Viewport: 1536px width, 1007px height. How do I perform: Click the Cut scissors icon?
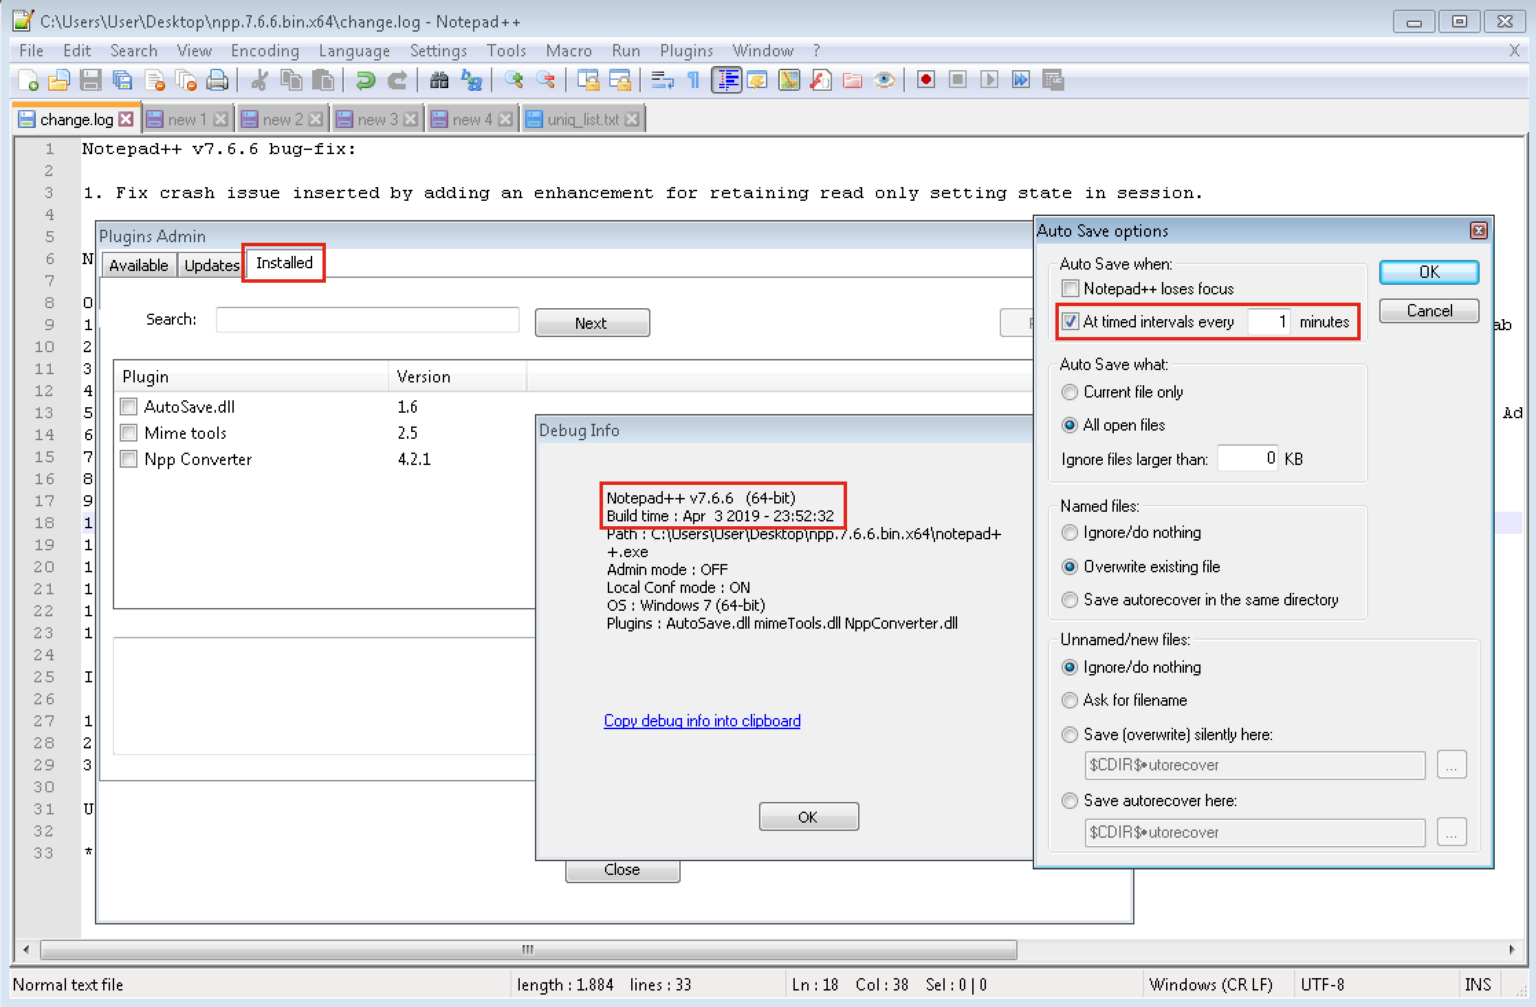(260, 80)
